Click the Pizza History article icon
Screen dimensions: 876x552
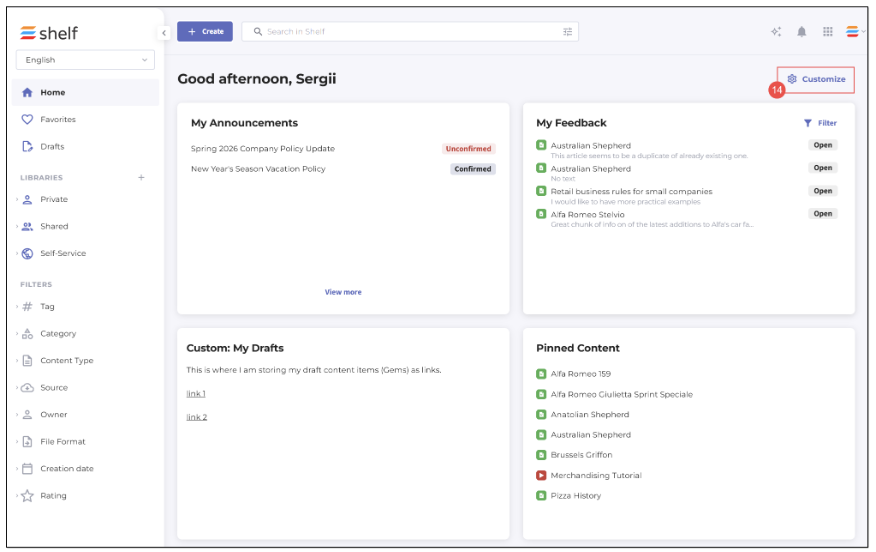coord(541,496)
